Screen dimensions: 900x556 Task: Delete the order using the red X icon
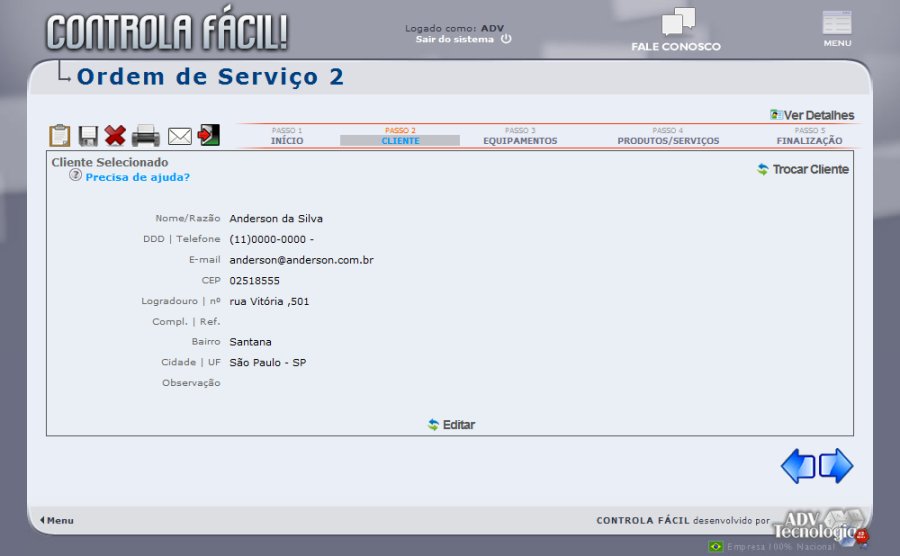115,136
